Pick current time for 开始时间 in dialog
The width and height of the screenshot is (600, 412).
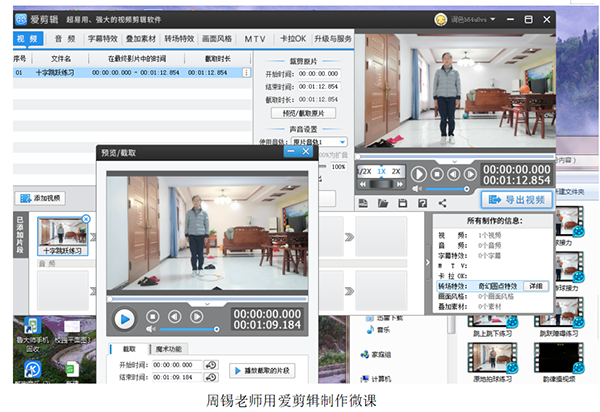[x=211, y=365]
